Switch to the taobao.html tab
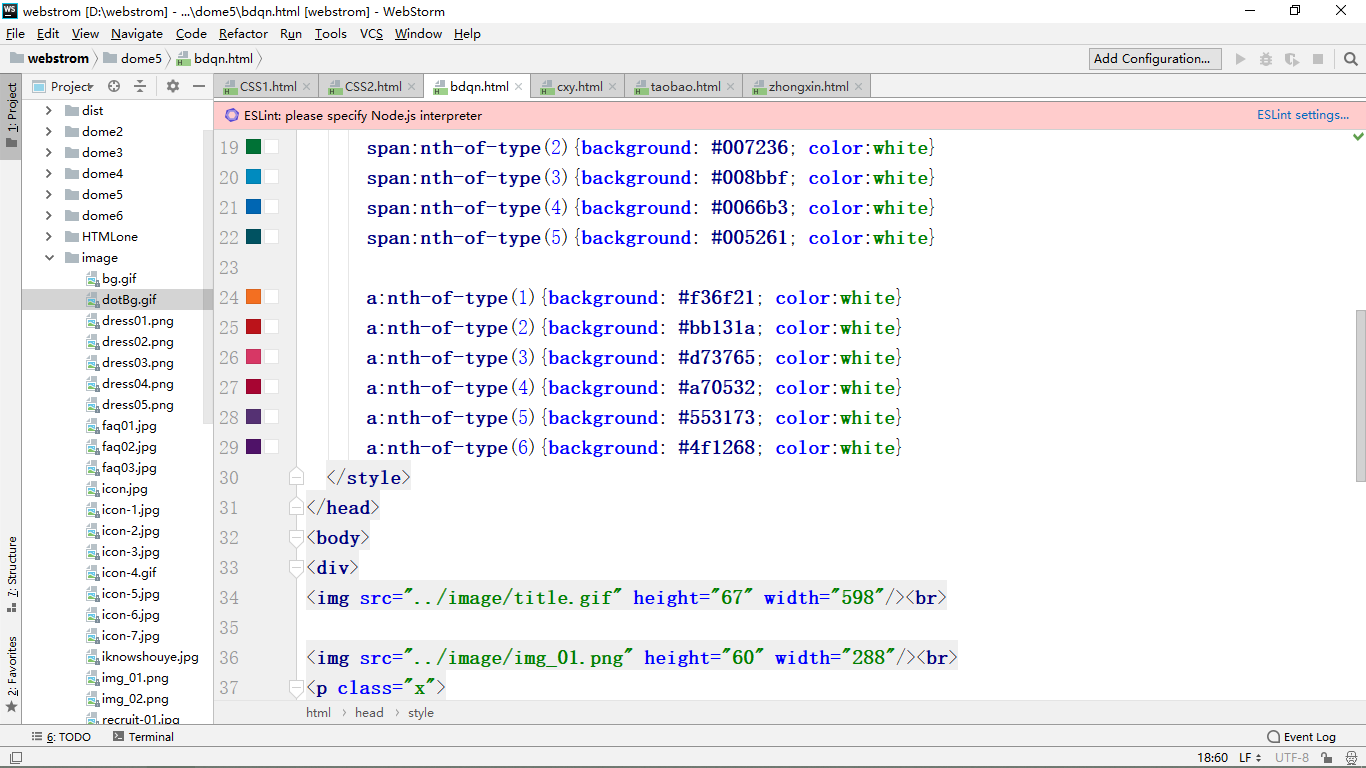 coord(685,87)
